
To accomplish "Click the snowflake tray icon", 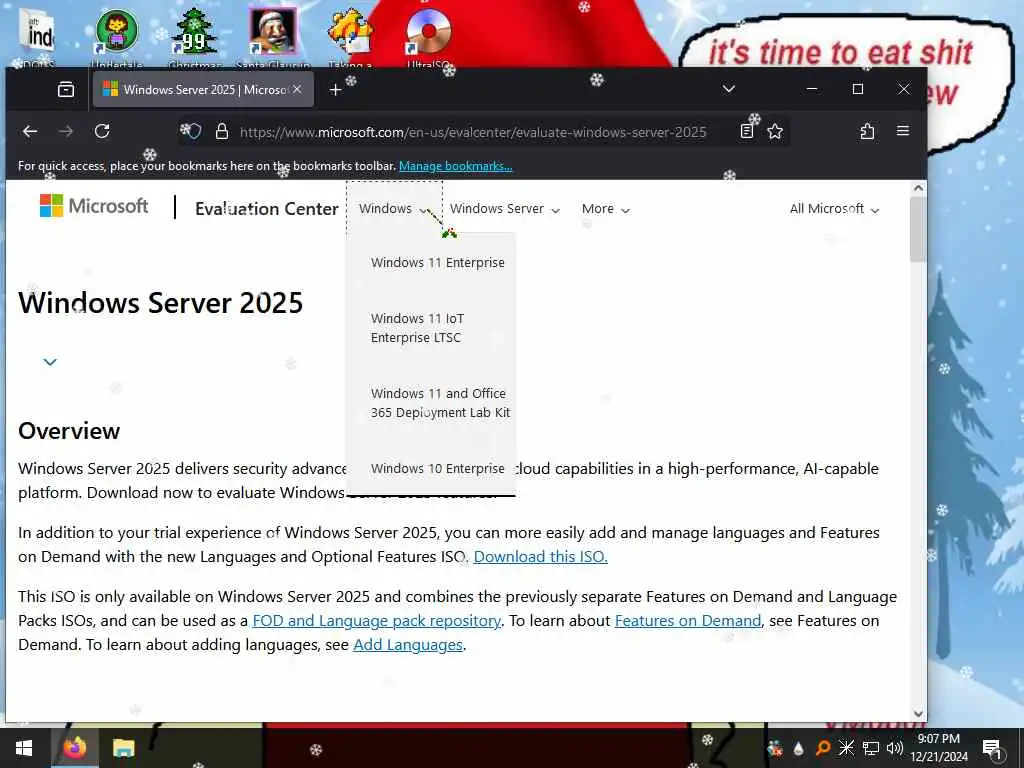I will tap(846, 748).
